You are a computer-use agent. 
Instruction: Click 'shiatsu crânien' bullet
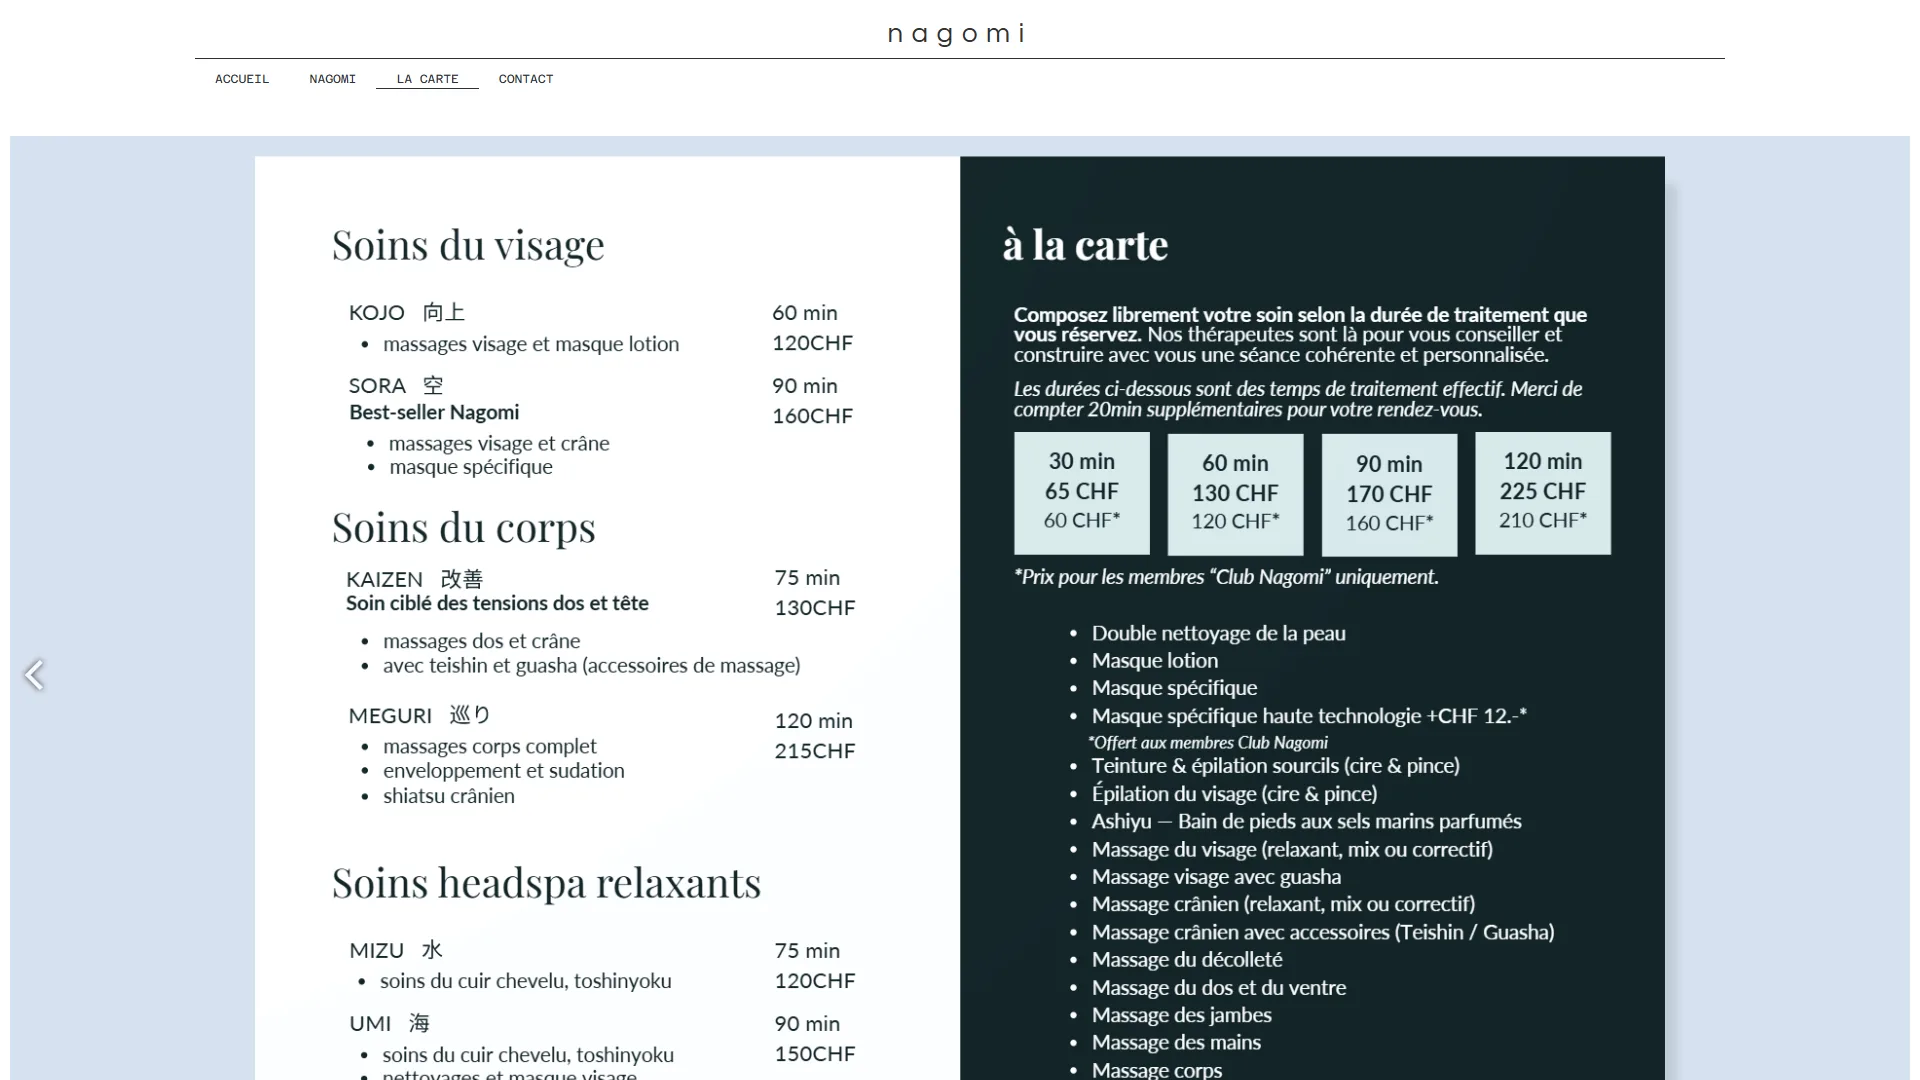(449, 796)
